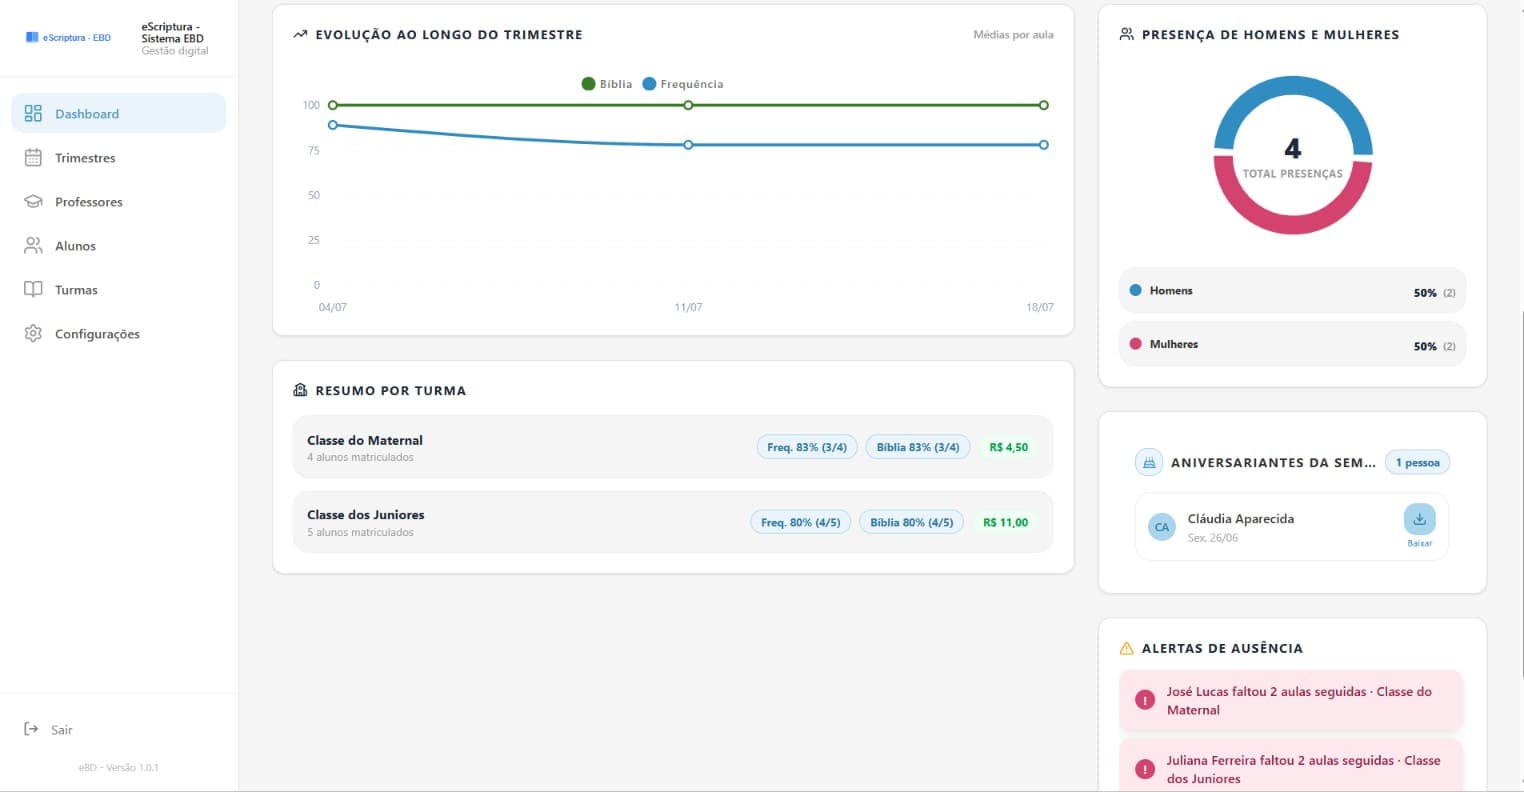Screen dimensions: 1524x792
Task: Open the Professores section
Action: tap(118, 201)
